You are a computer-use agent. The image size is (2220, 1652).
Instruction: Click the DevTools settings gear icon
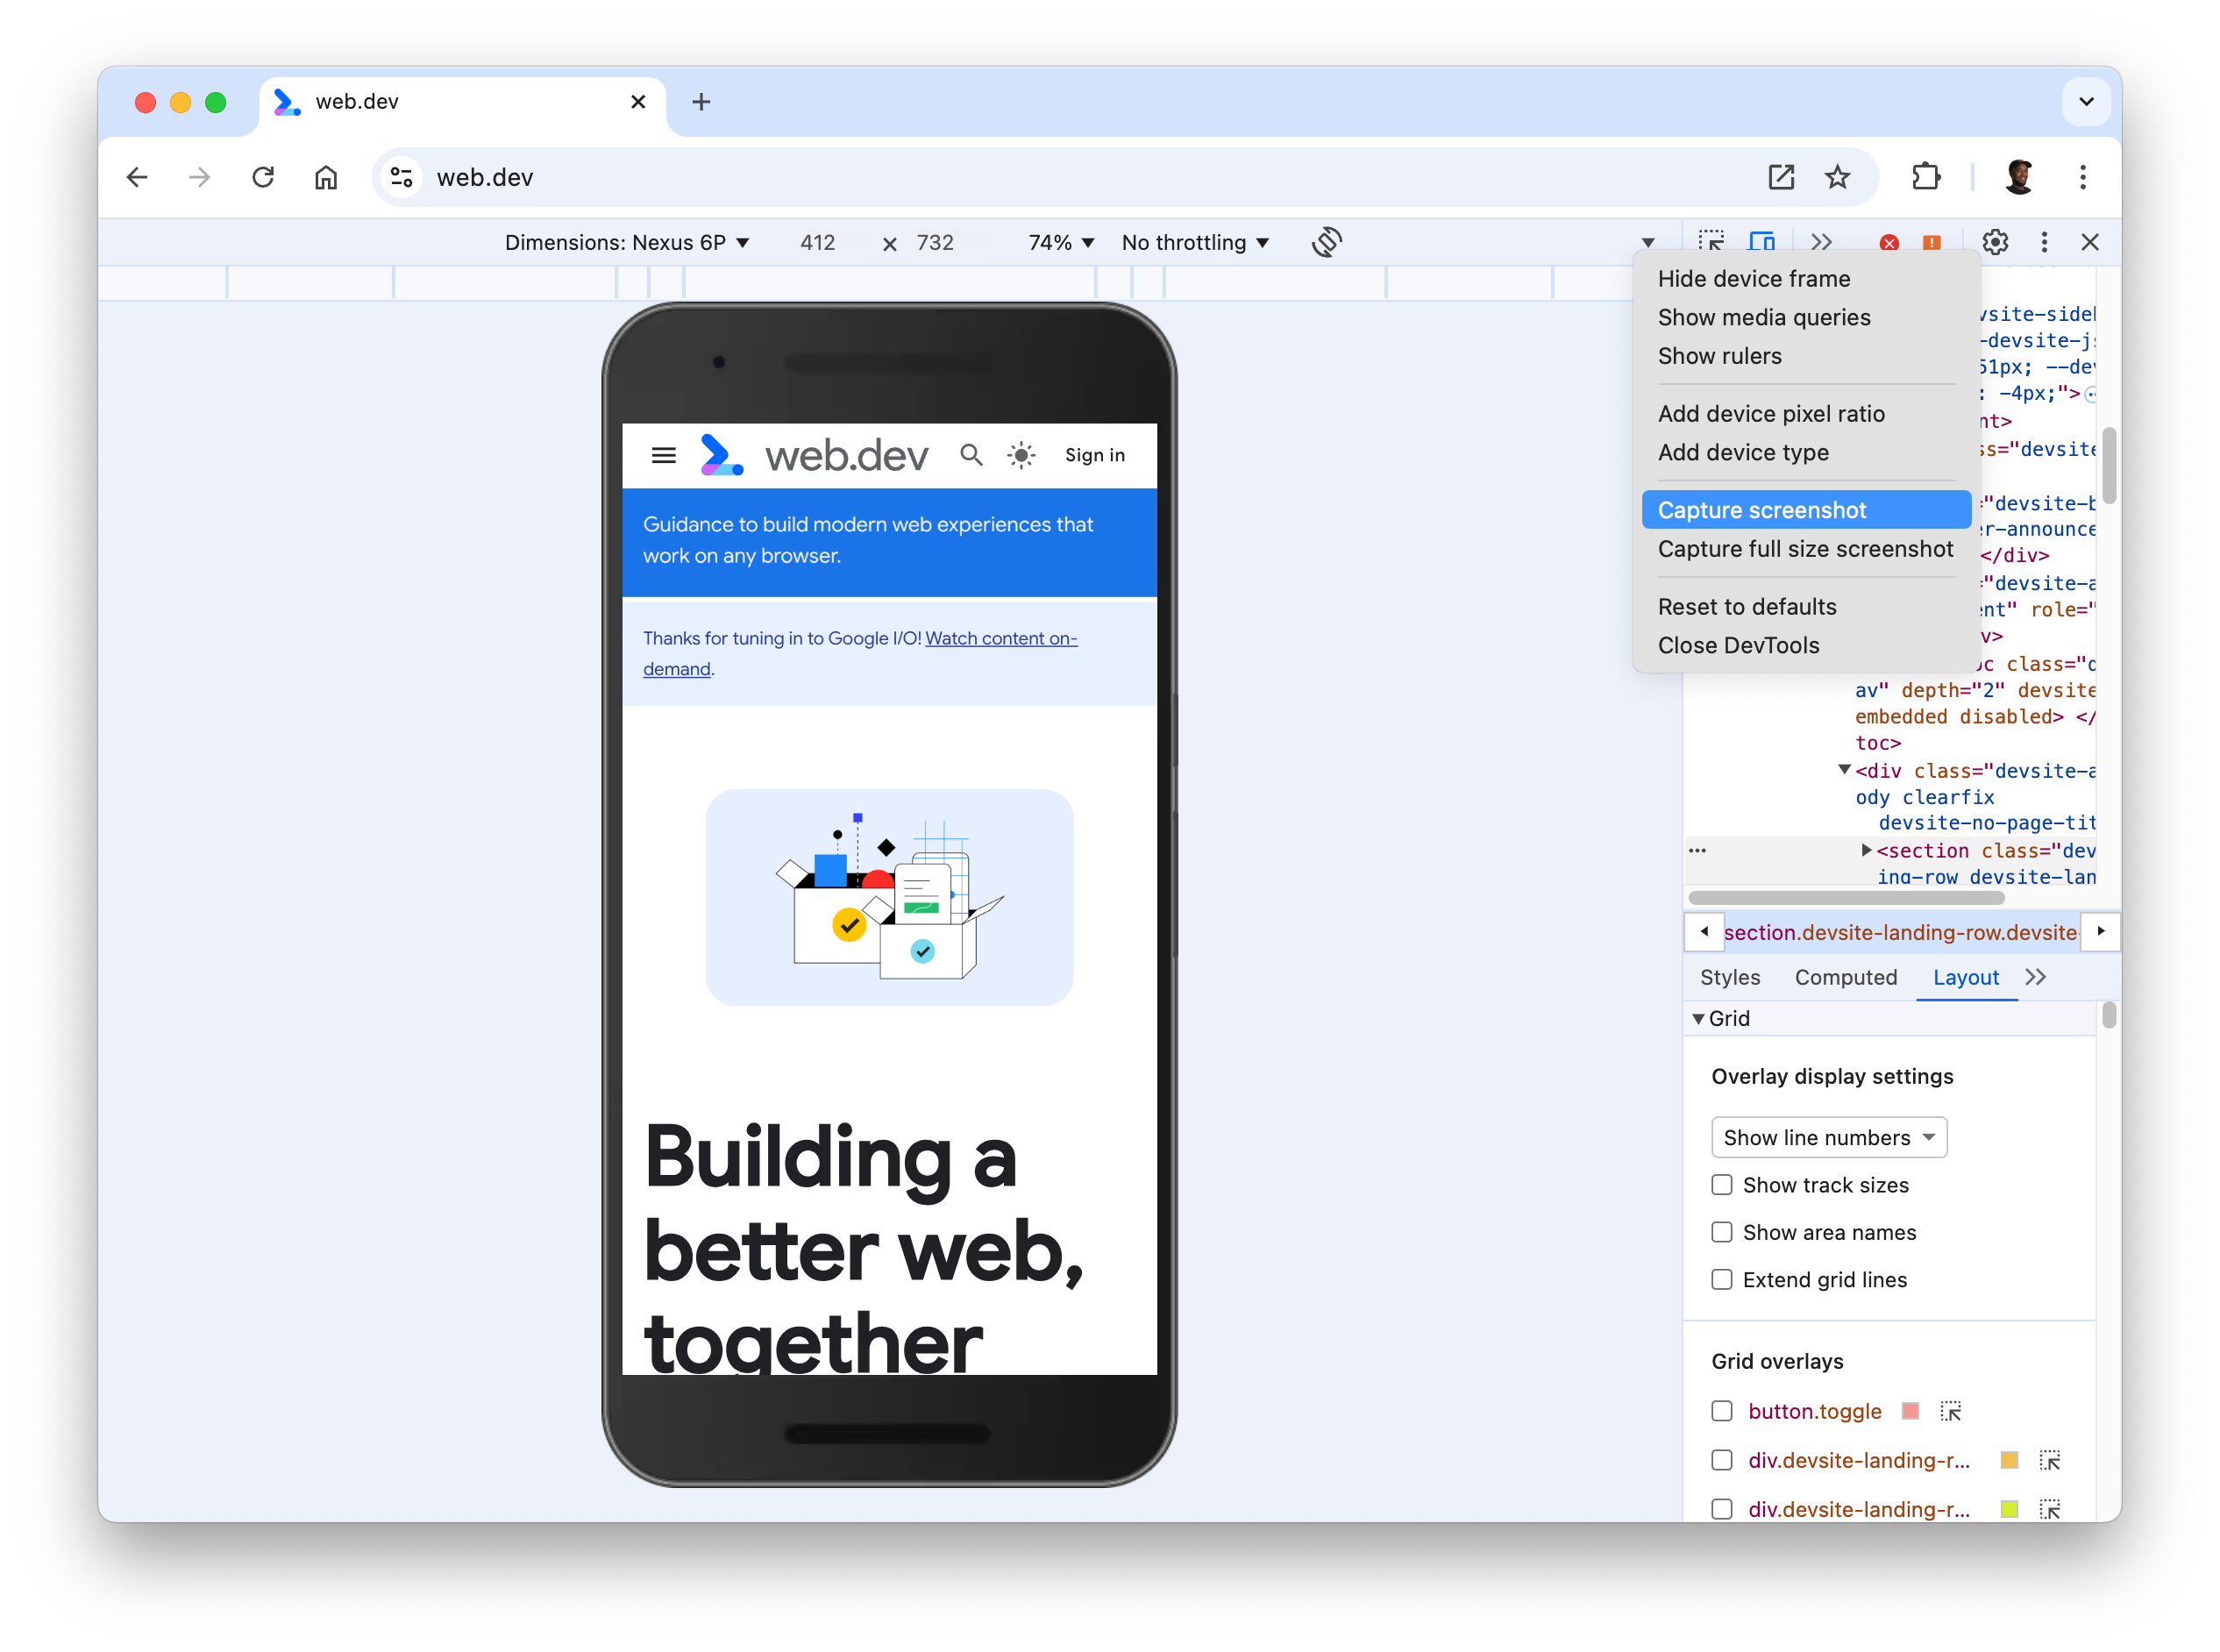coord(1996,241)
